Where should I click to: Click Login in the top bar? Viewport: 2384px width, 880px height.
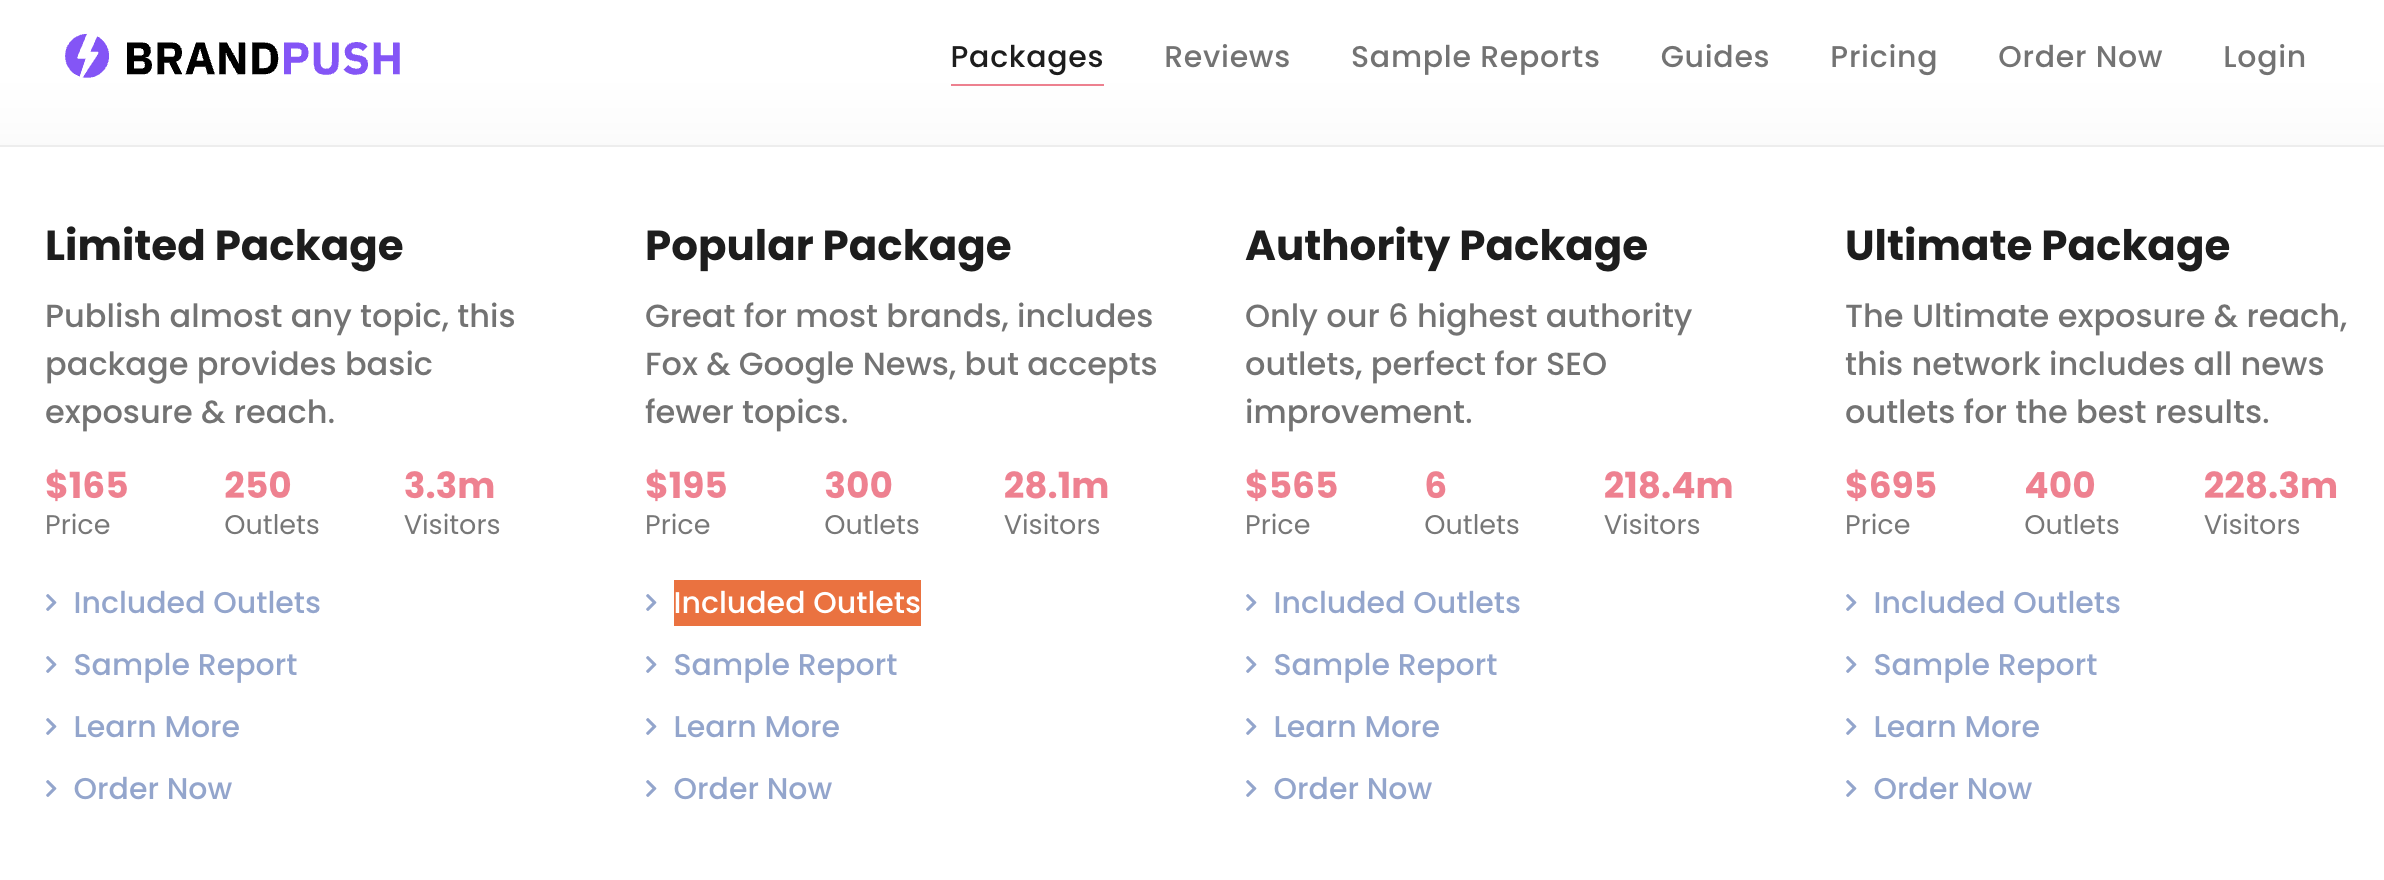pyautogui.click(x=2264, y=57)
